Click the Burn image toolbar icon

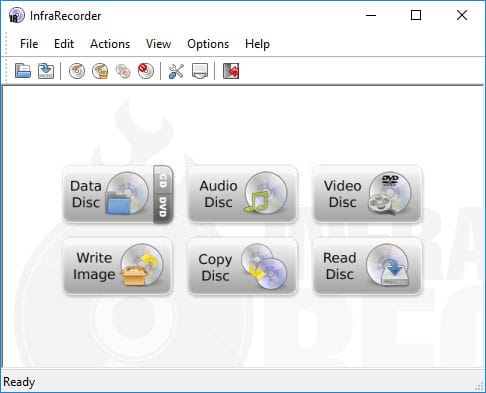pos(100,71)
